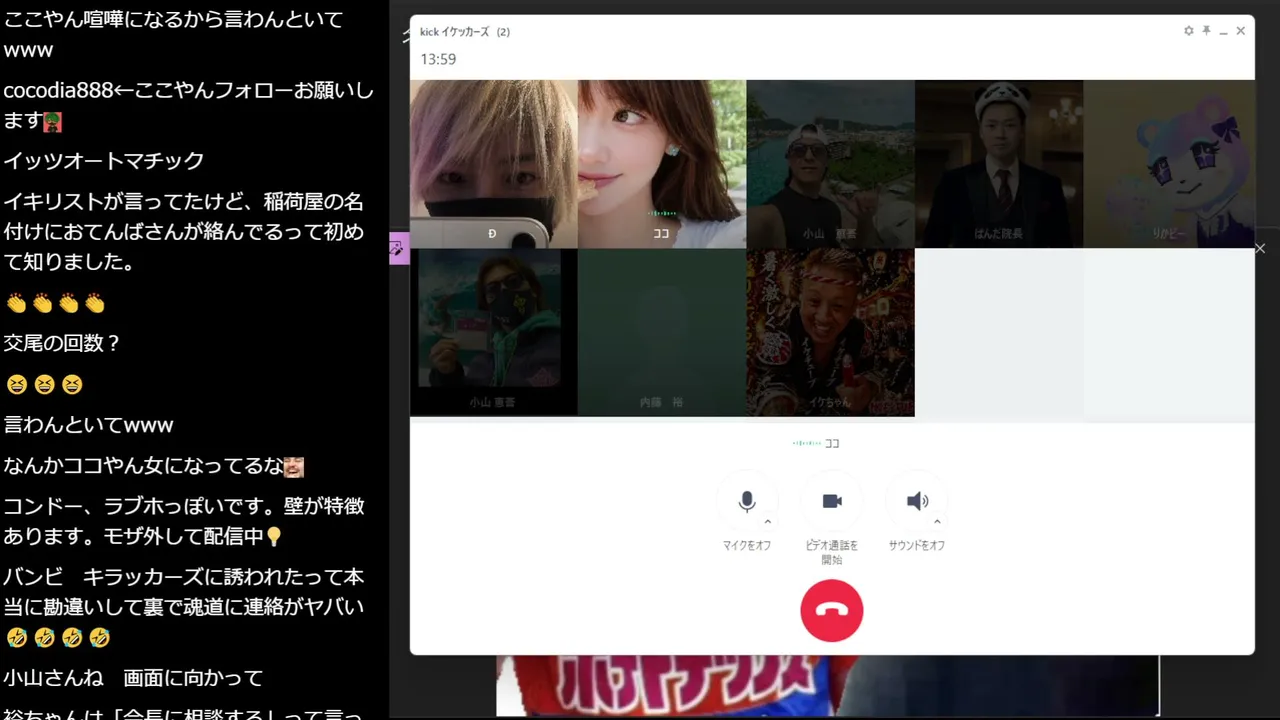Select the ぱんだ院長 participant tile
This screenshot has height=720, width=1280.
pos(999,164)
